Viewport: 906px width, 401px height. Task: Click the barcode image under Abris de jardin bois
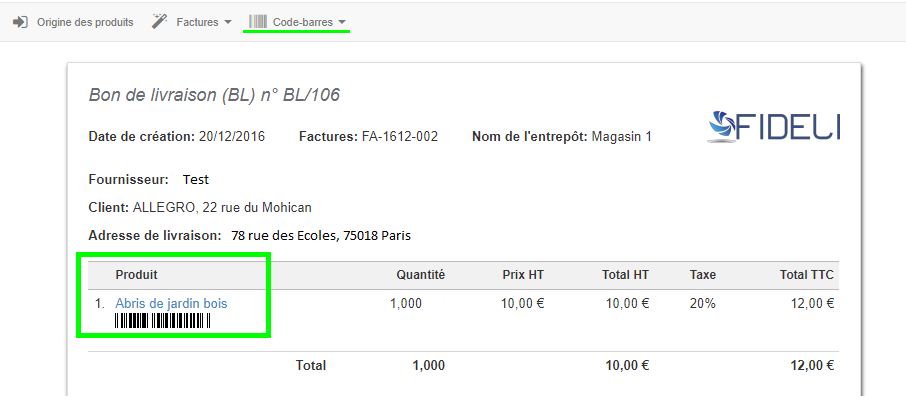tap(163, 321)
